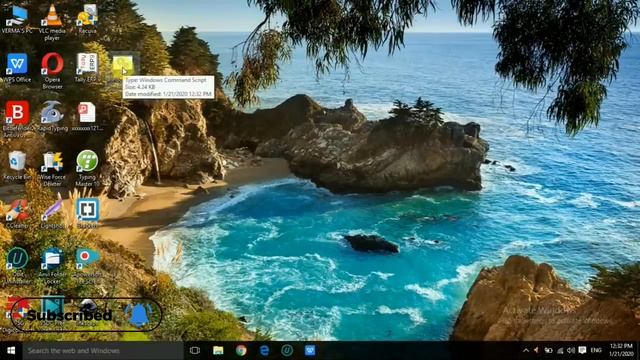640x360 pixels.
Task: Open IObit Uninstaller in the taskbar
Action: click(287, 350)
